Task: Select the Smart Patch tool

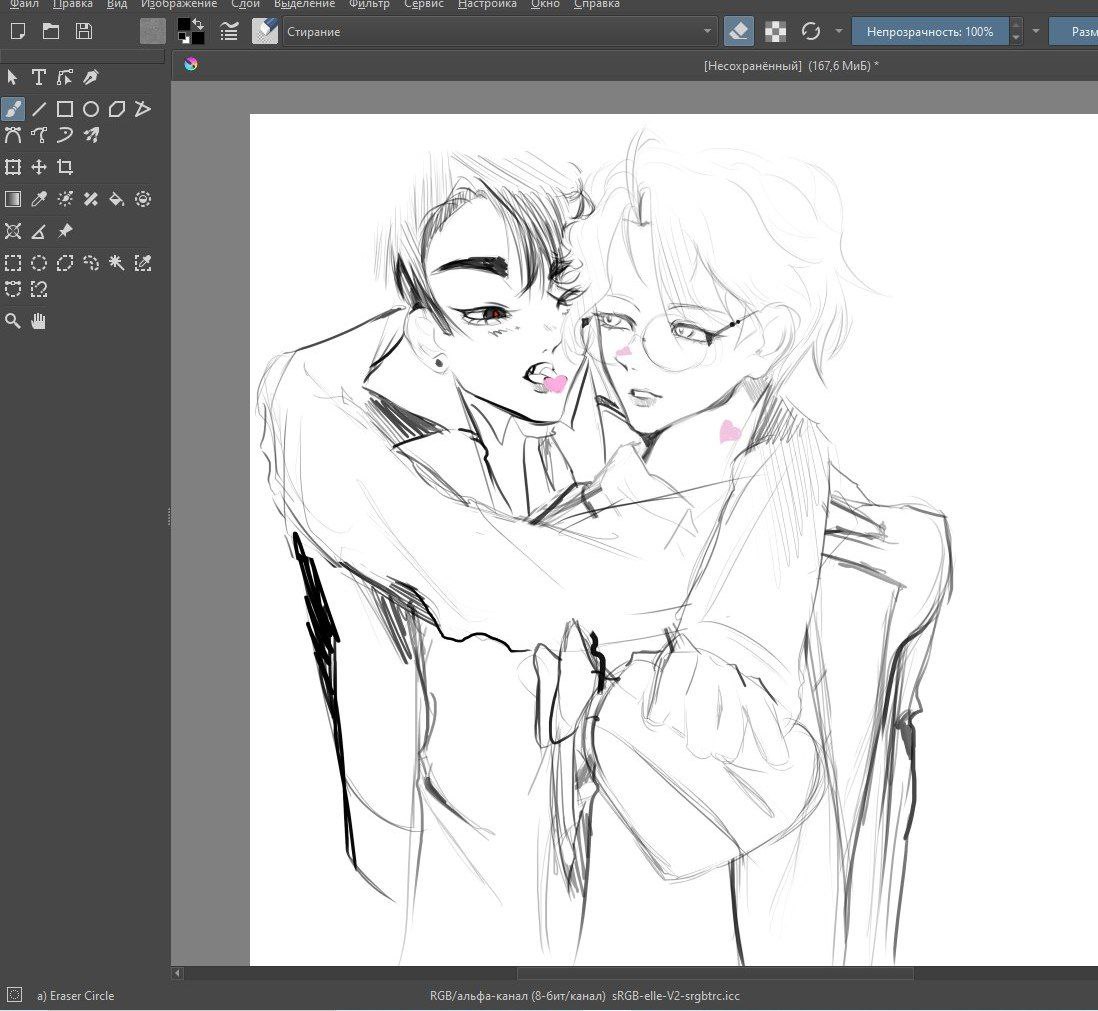Action: click(x=90, y=200)
